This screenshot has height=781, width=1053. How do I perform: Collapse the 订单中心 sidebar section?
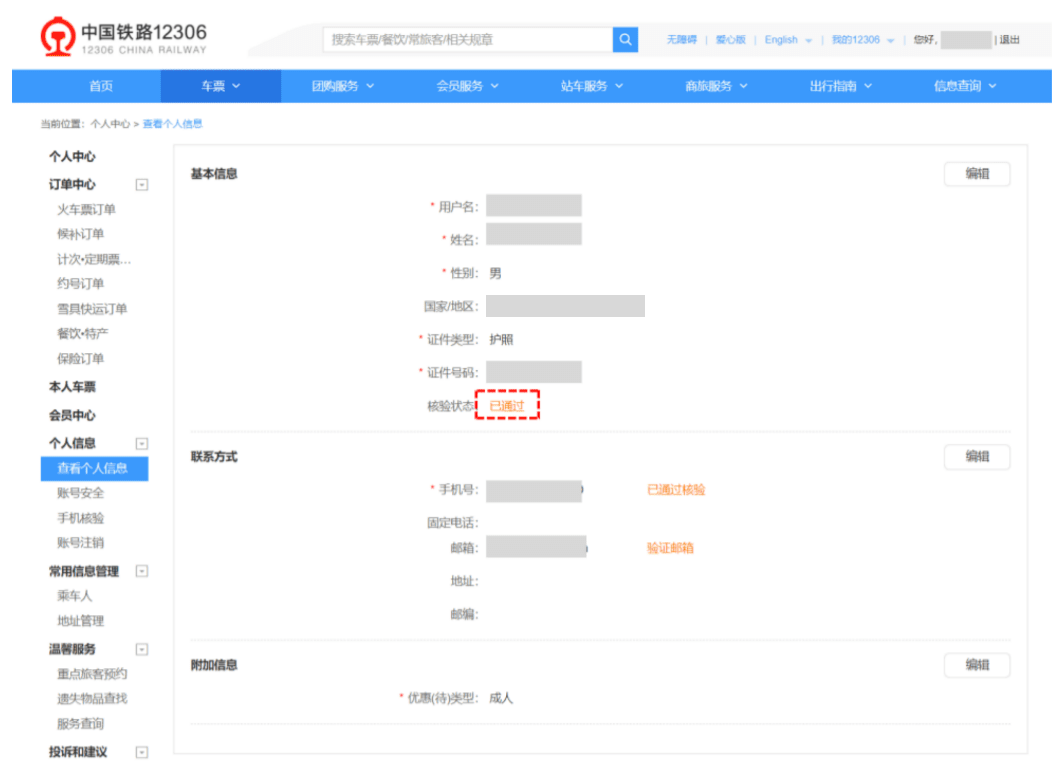(141, 185)
